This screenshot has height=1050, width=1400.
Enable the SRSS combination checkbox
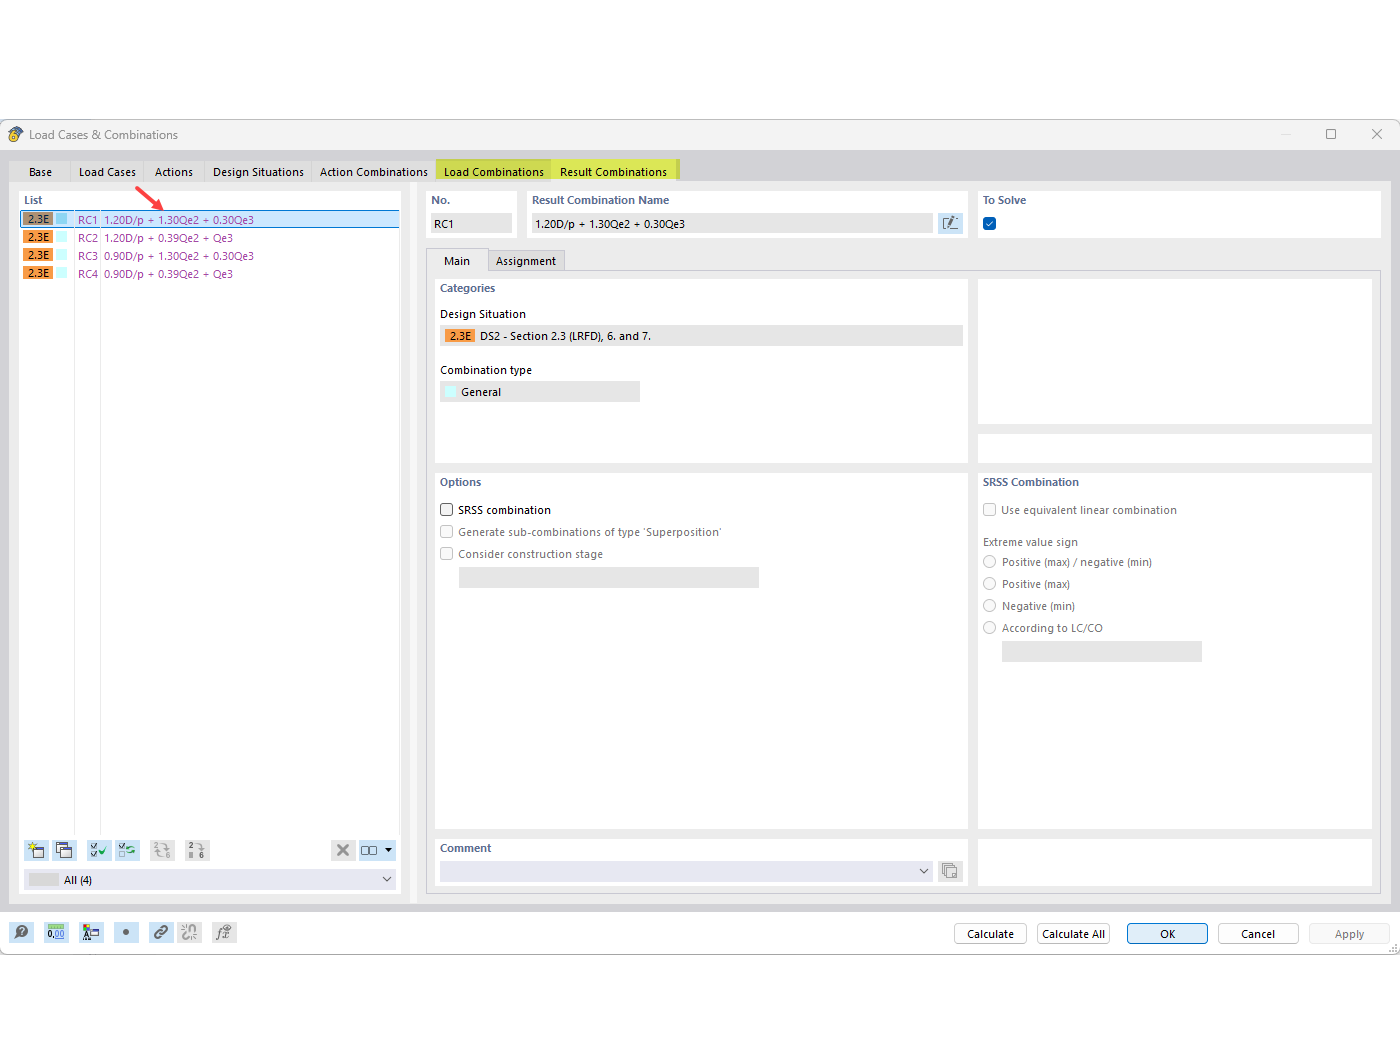447,510
